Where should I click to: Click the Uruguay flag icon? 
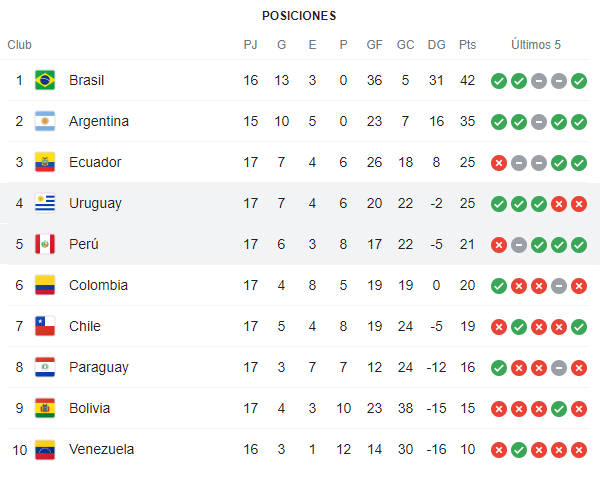pyautogui.click(x=45, y=203)
